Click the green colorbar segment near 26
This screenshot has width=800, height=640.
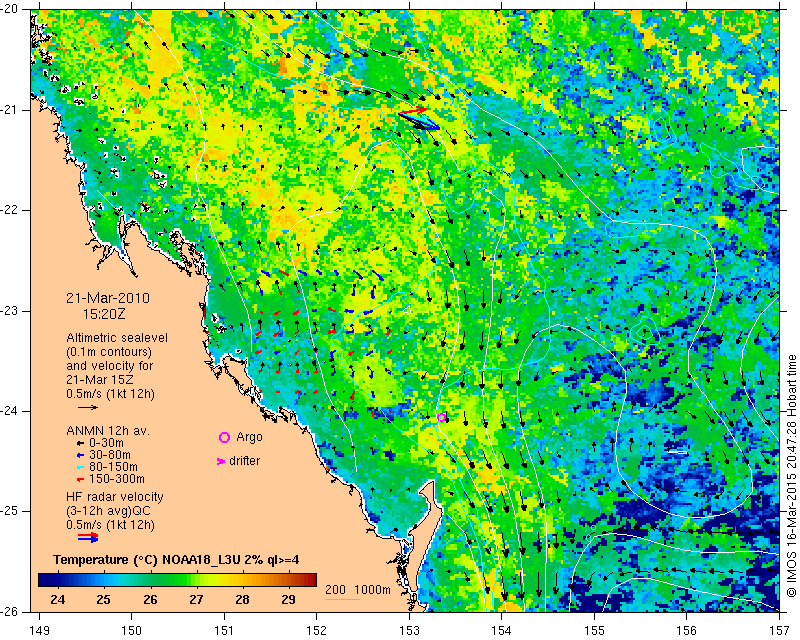pos(151,580)
